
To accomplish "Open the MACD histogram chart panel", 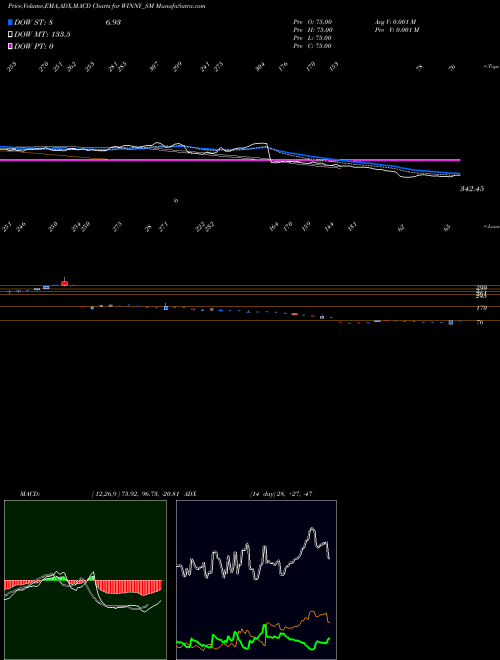I will (85, 580).
